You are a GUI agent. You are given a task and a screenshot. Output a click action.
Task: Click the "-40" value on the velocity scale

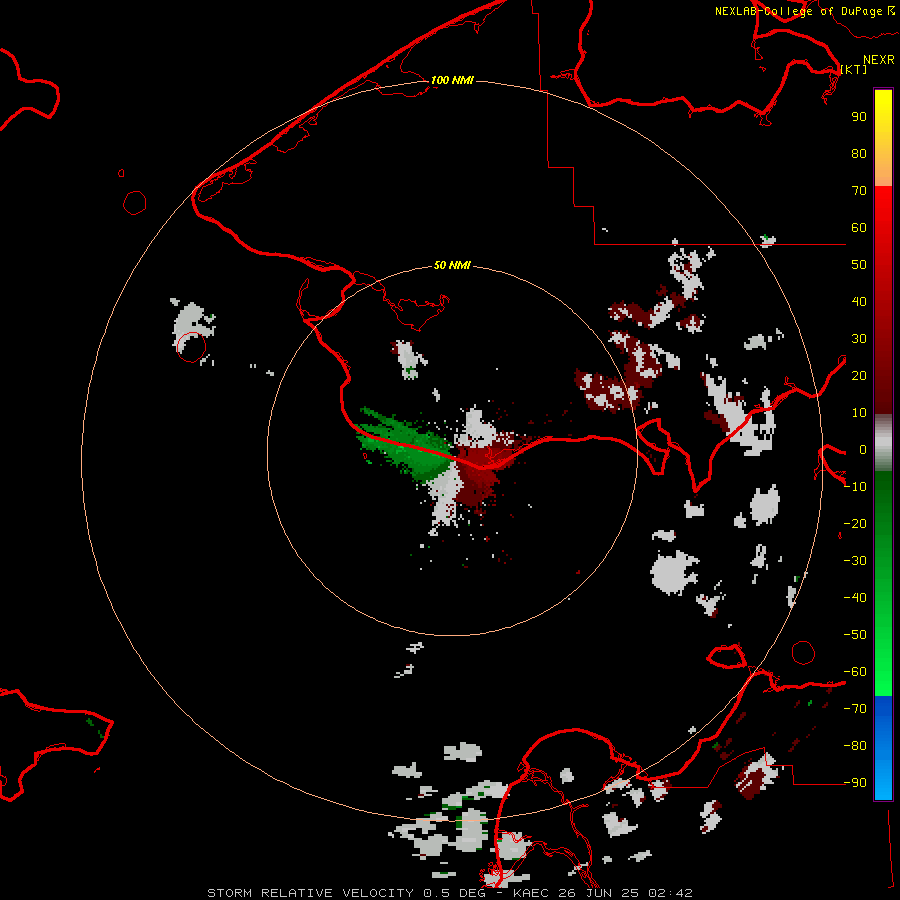click(x=855, y=598)
